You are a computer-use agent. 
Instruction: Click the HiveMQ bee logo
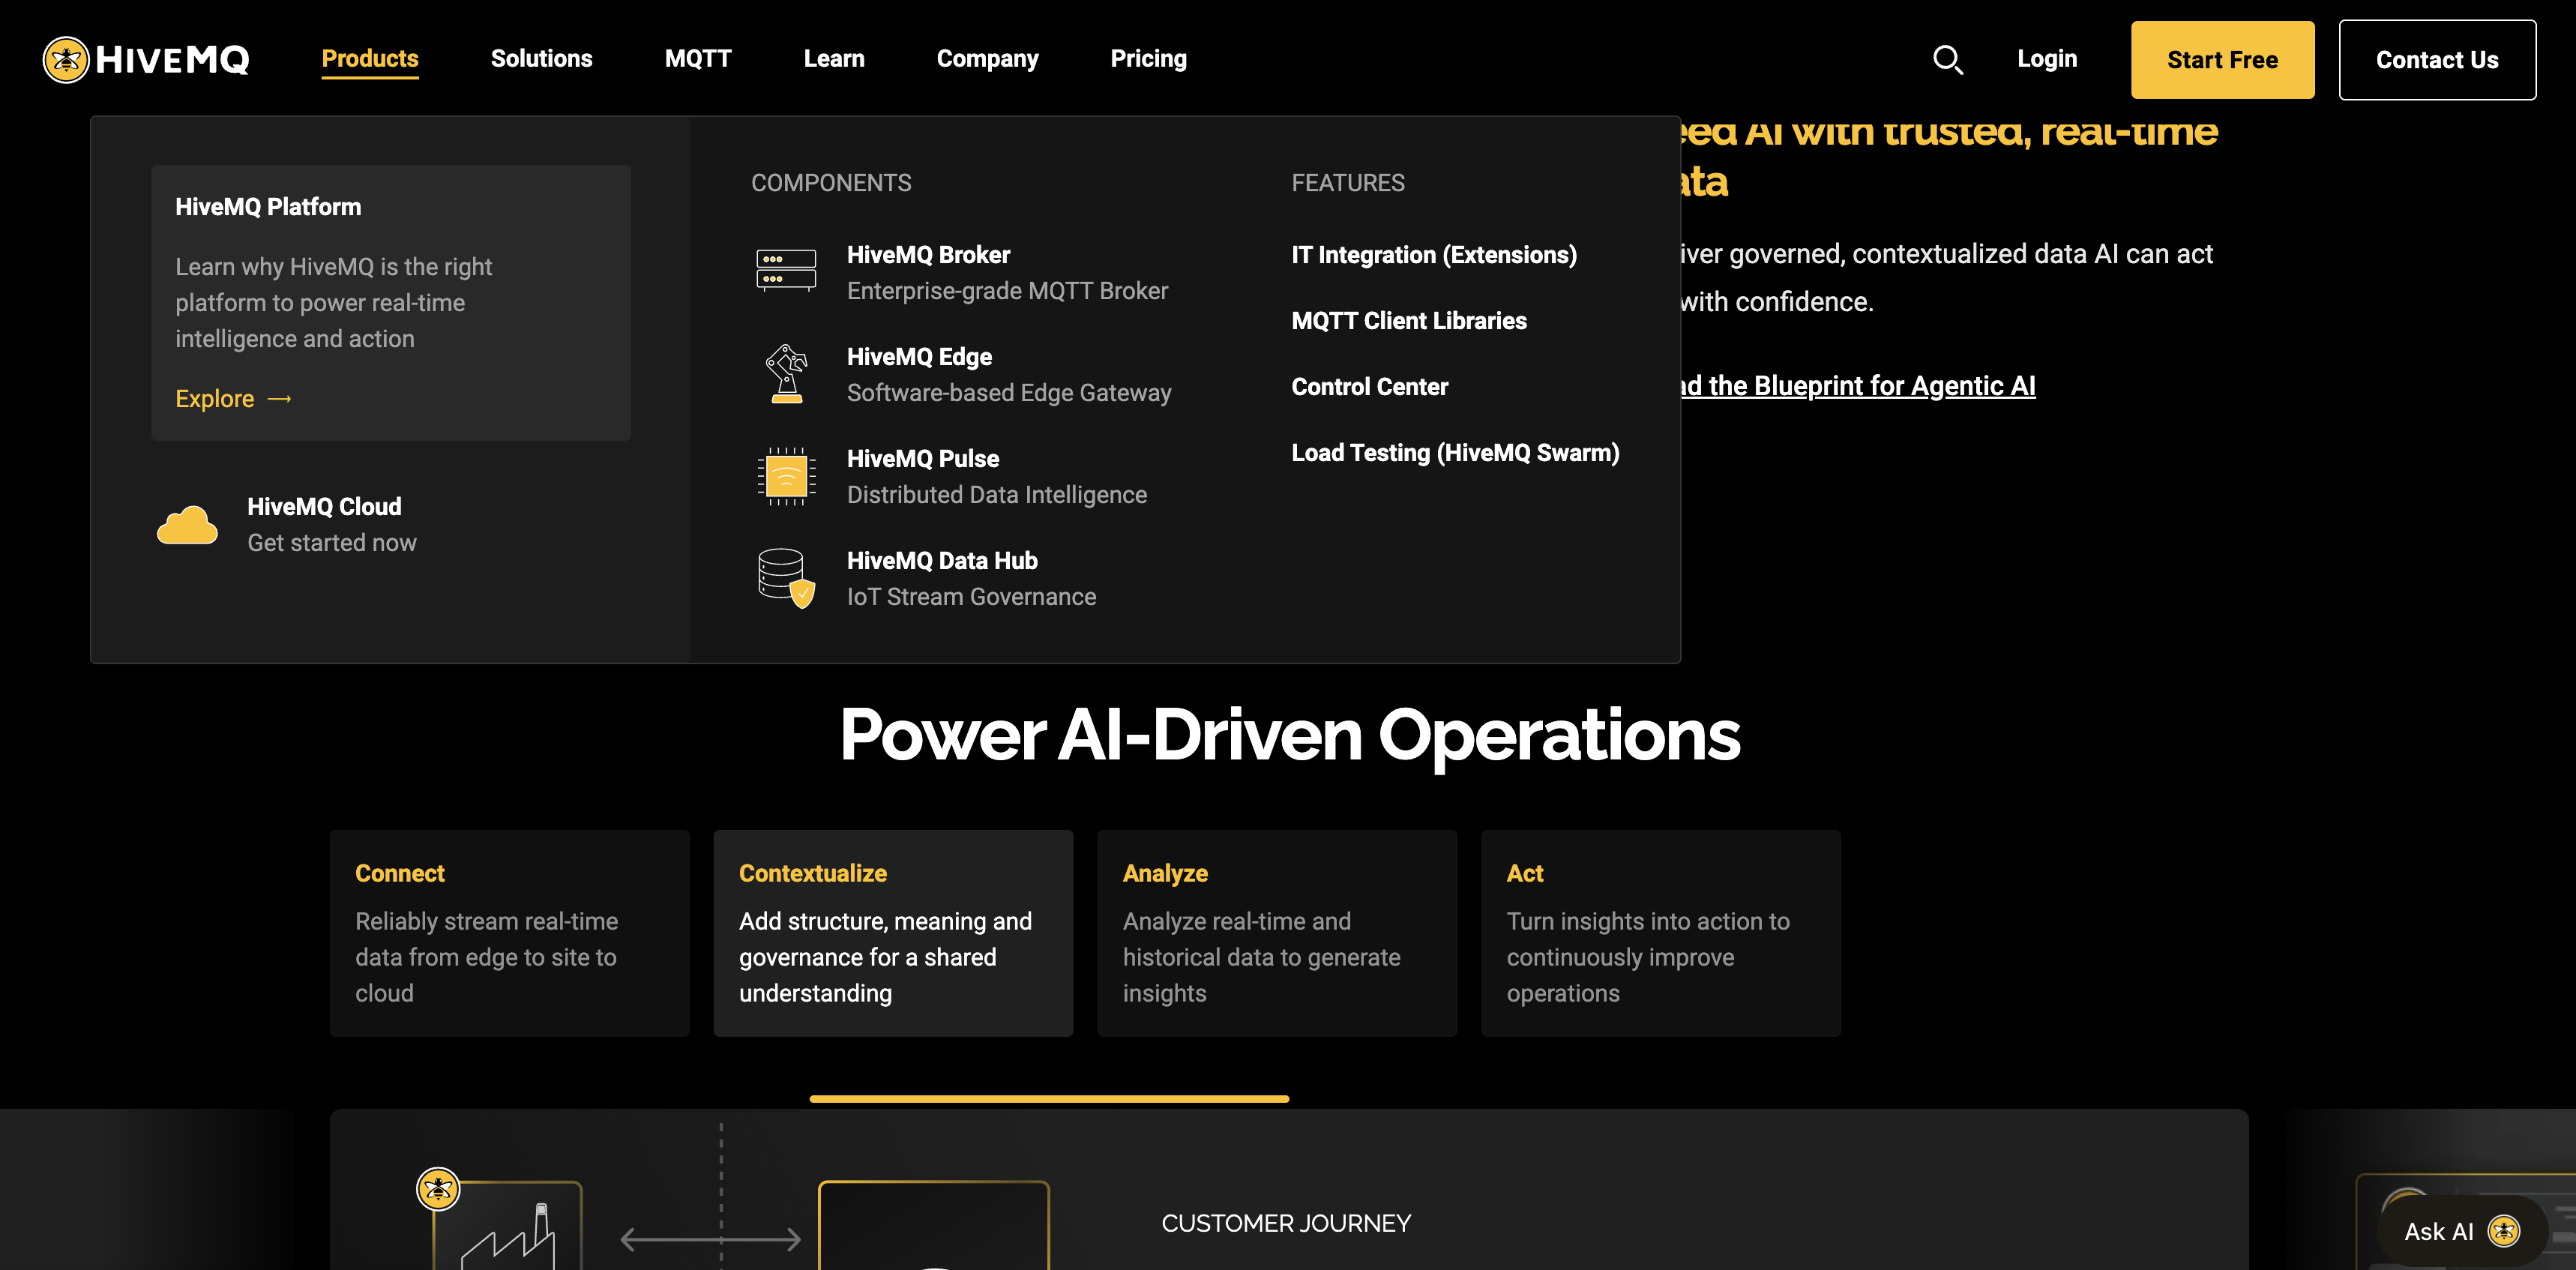66,60
